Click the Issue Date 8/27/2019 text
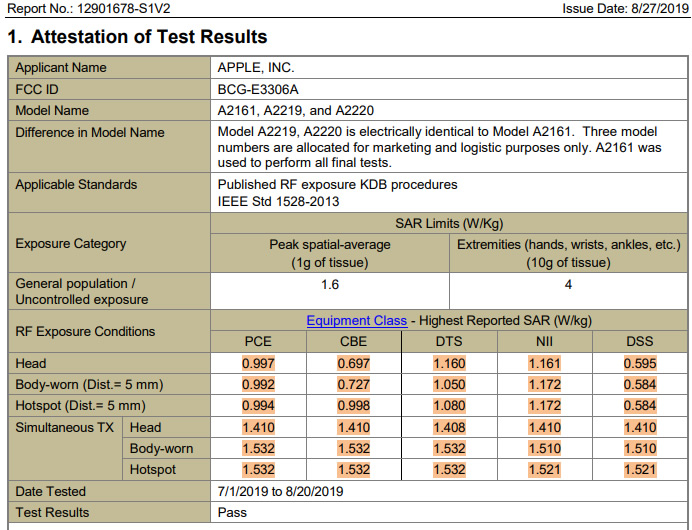The width and height of the screenshot is (692, 530). pos(625,9)
